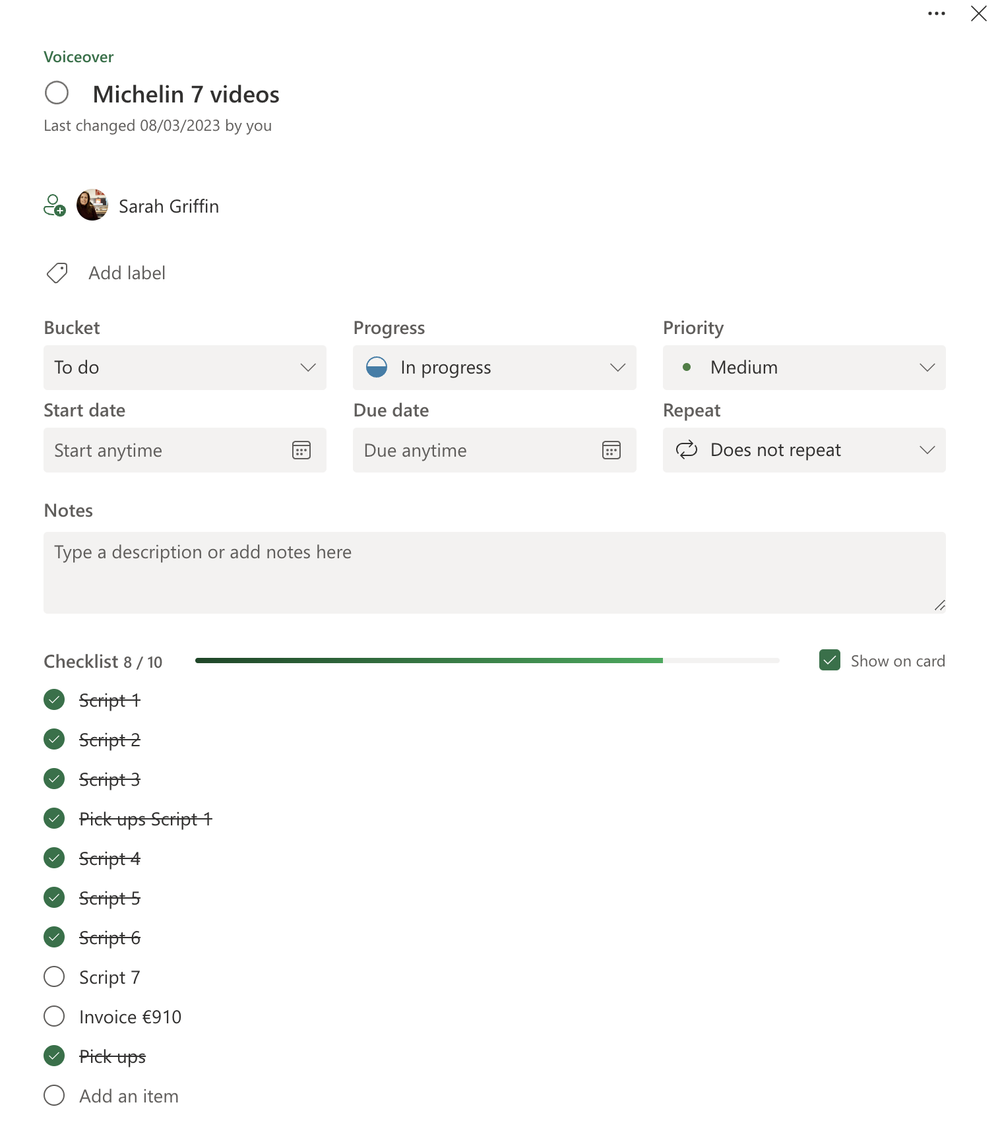Screen dimensions: 1000x1135
Task: Click the label tag icon
Action: pos(57,273)
